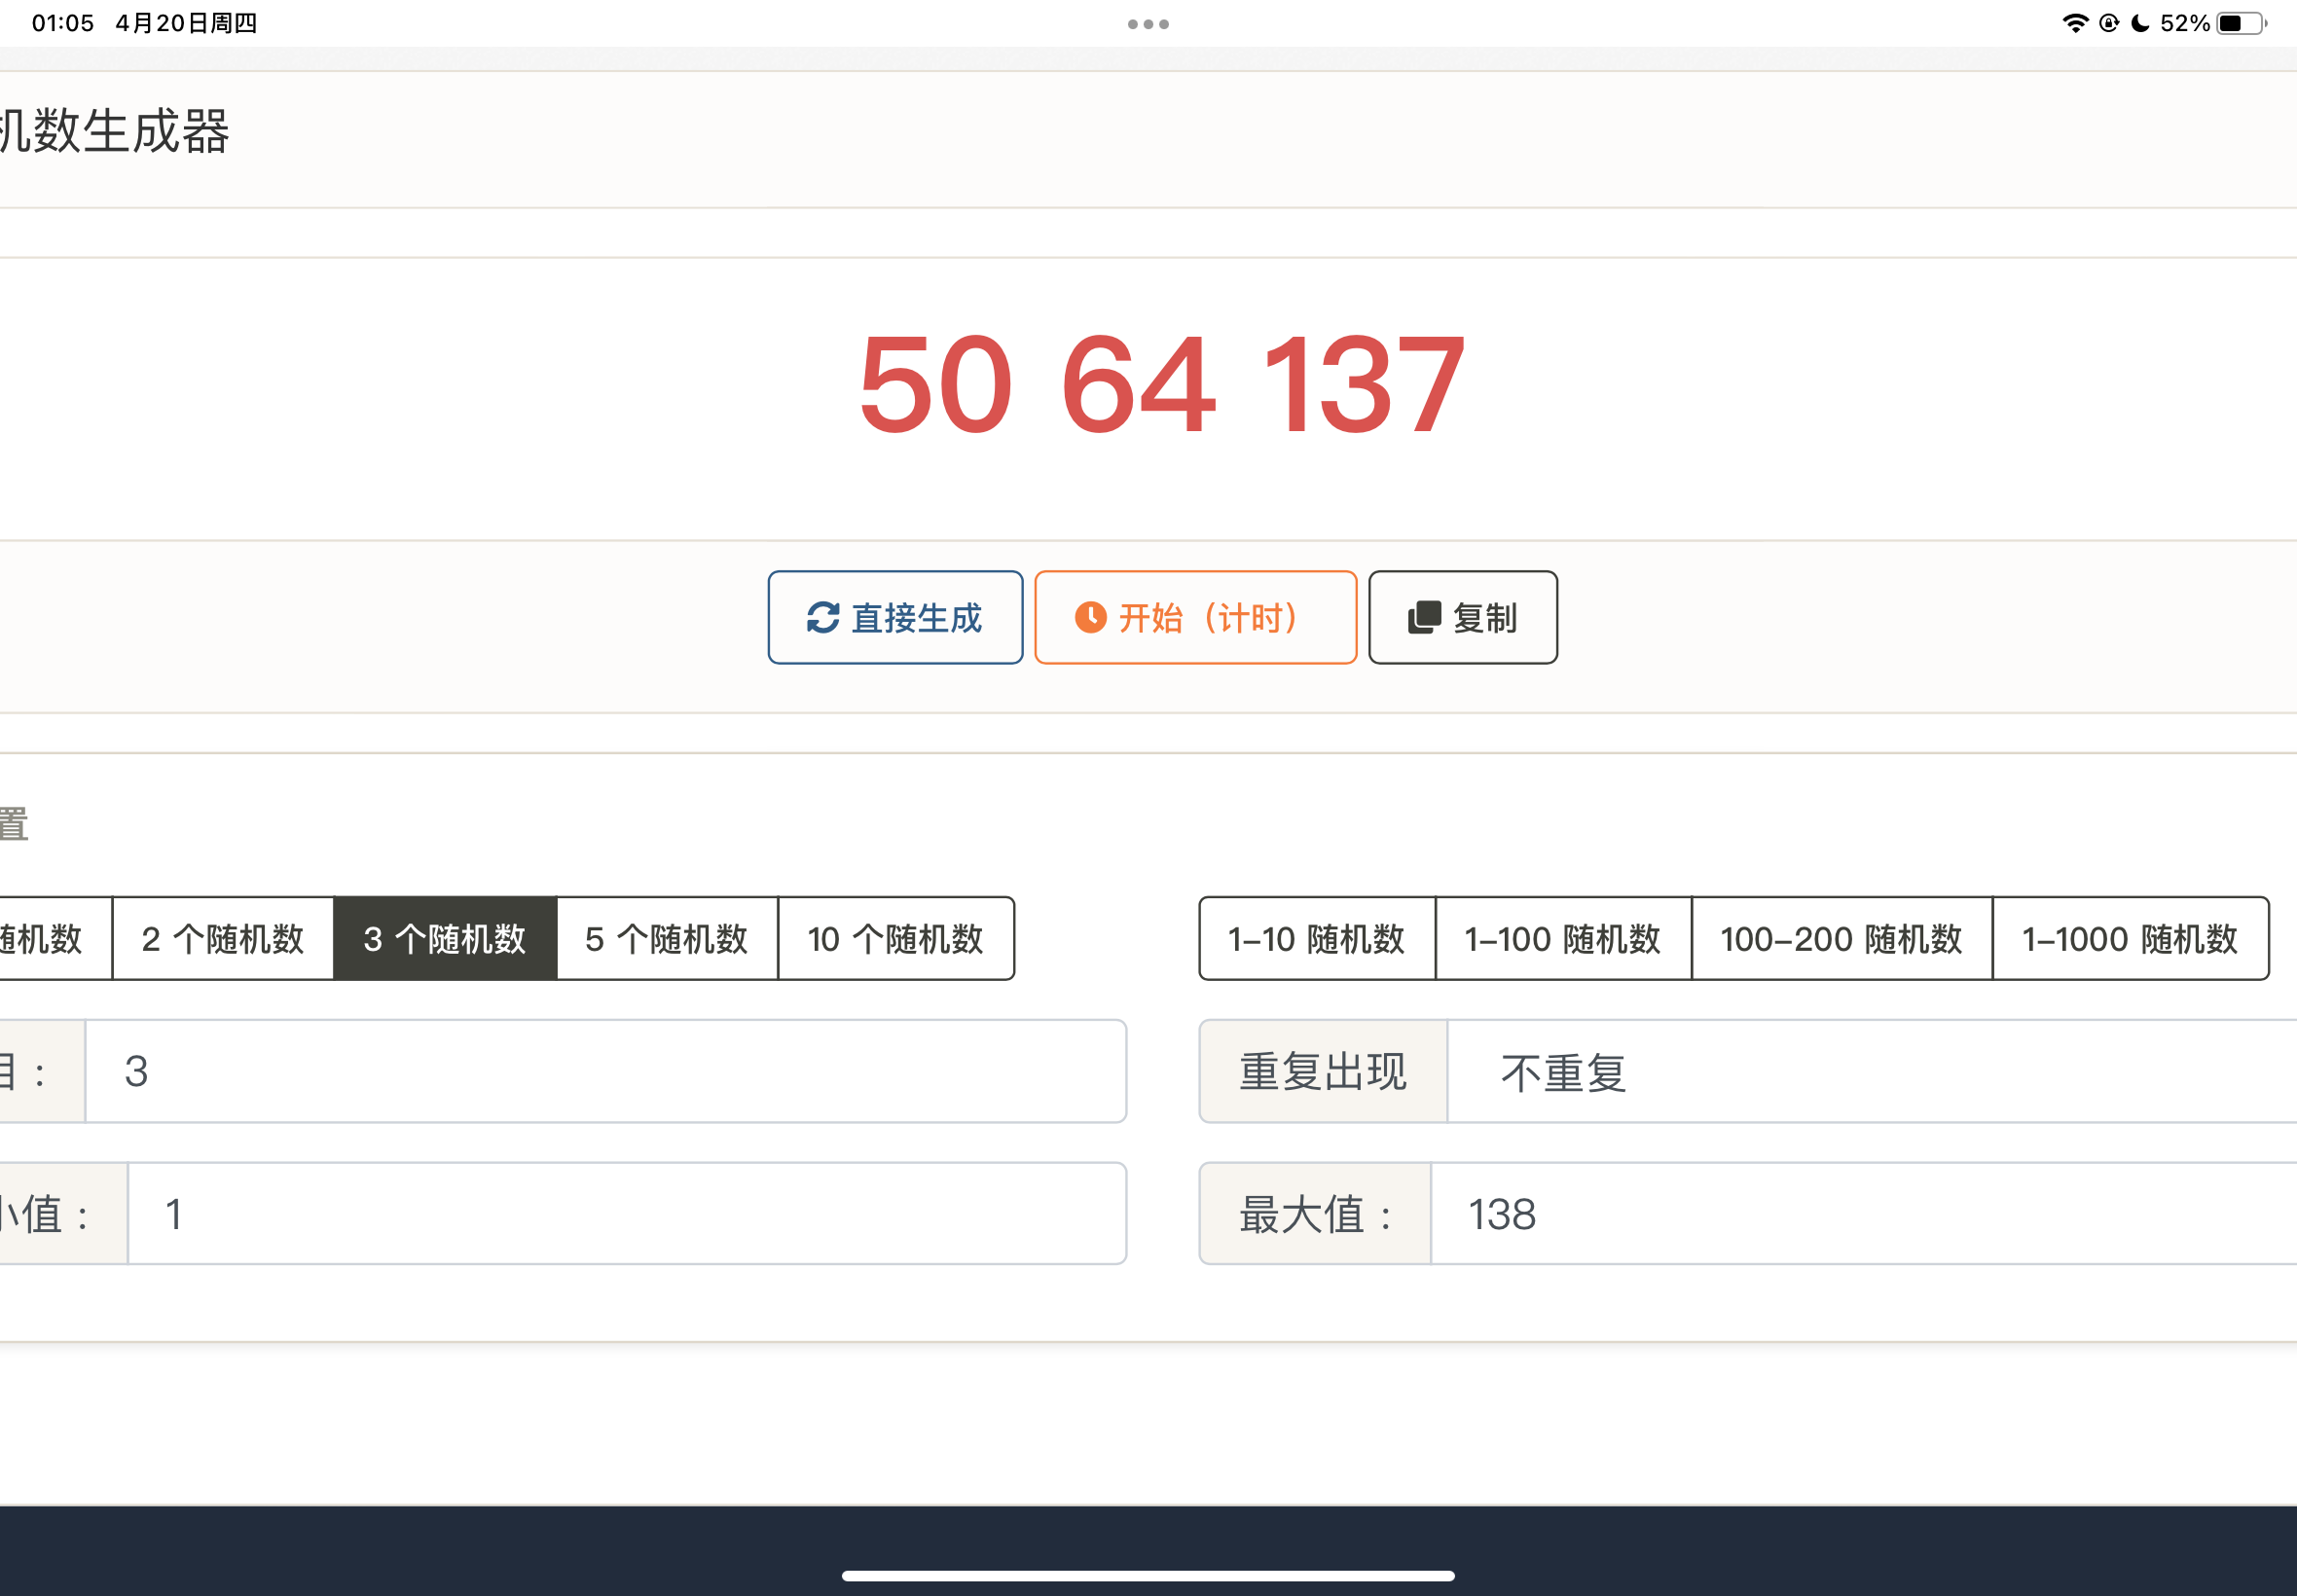Click the refresh icon in 直接生成 button
This screenshot has height=1596, width=2297.
pyautogui.click(x=822, y=618)
